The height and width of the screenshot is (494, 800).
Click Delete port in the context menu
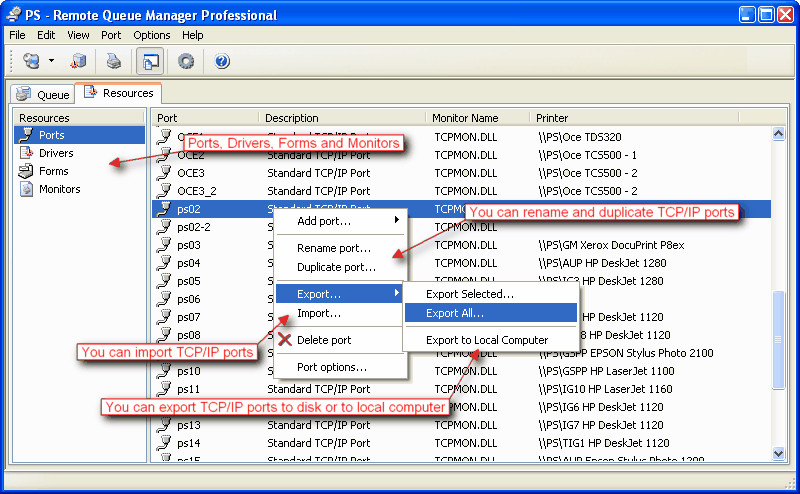point(324,340)
